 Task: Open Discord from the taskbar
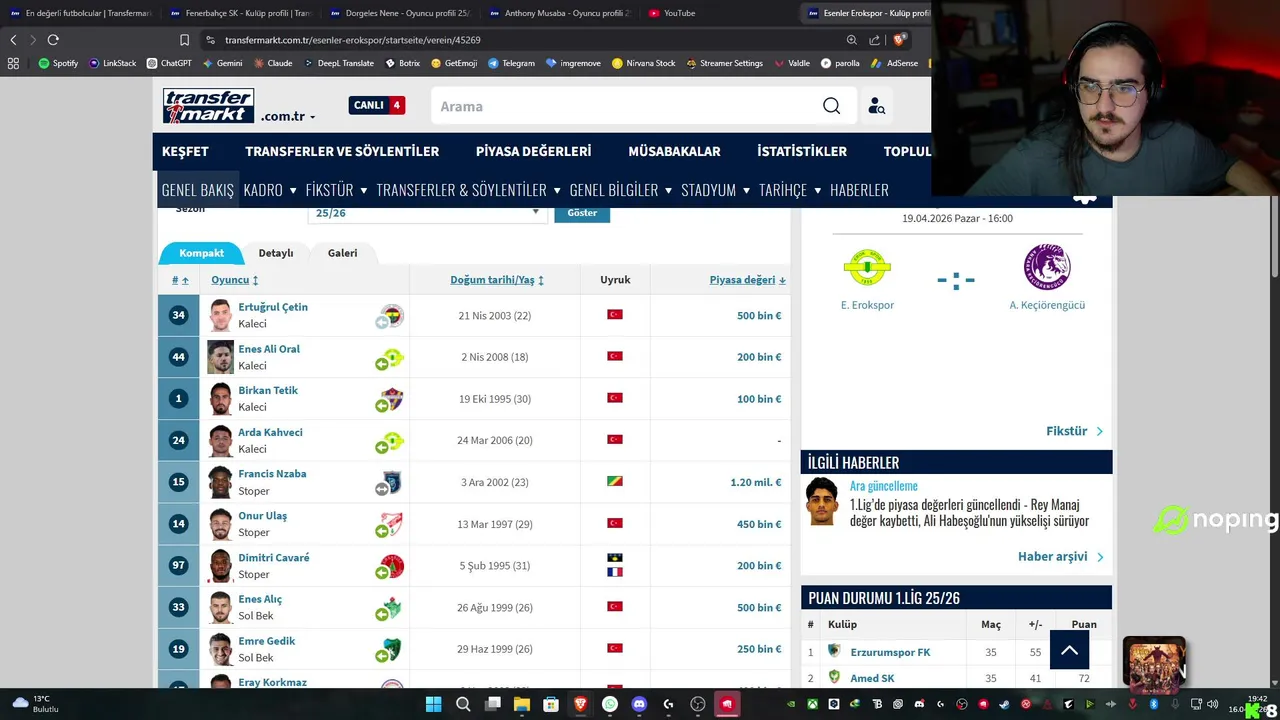point(639,704)
